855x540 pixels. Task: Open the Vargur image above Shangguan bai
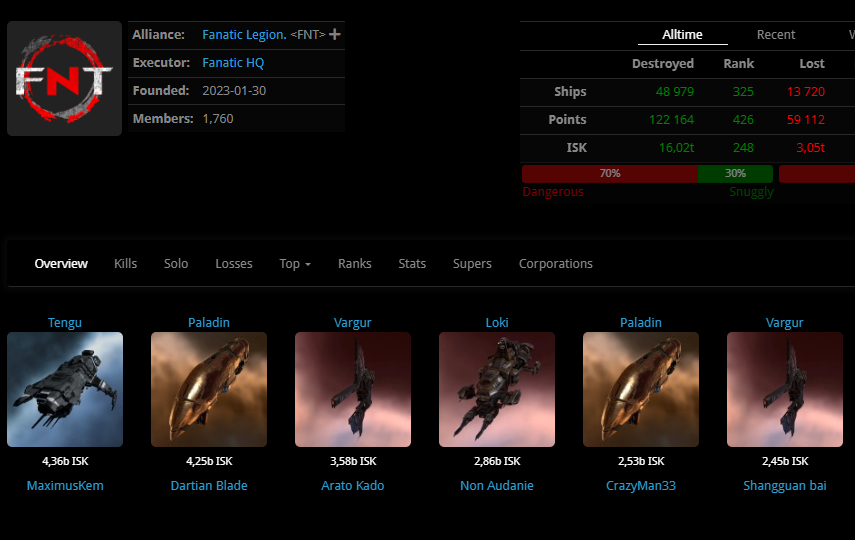point(785,389)
